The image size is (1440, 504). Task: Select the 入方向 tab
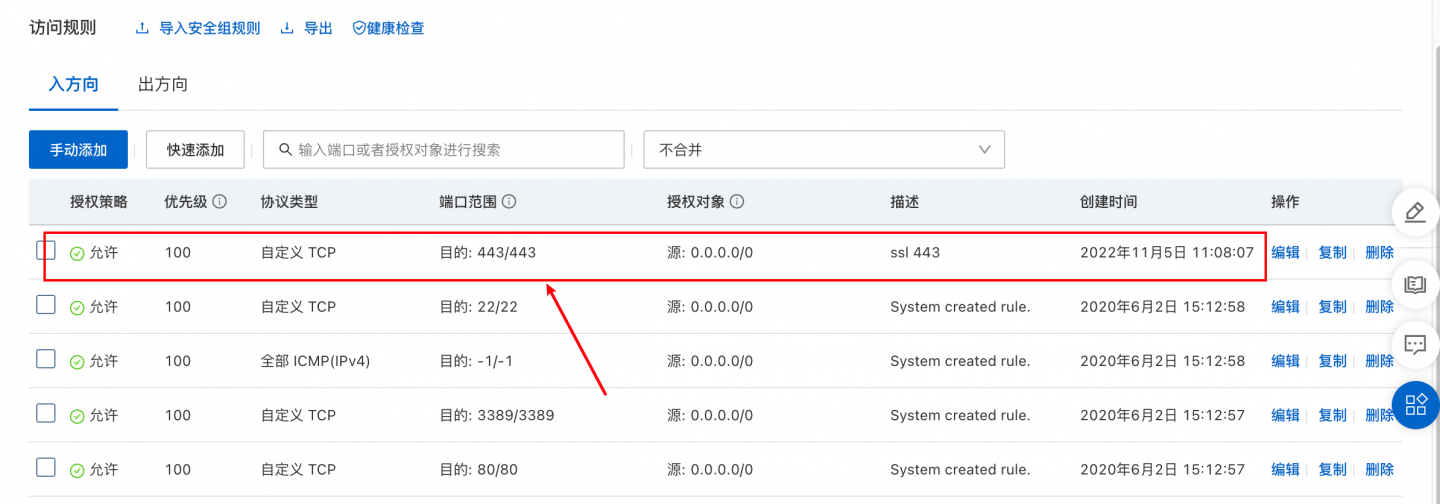pos(74,84)
